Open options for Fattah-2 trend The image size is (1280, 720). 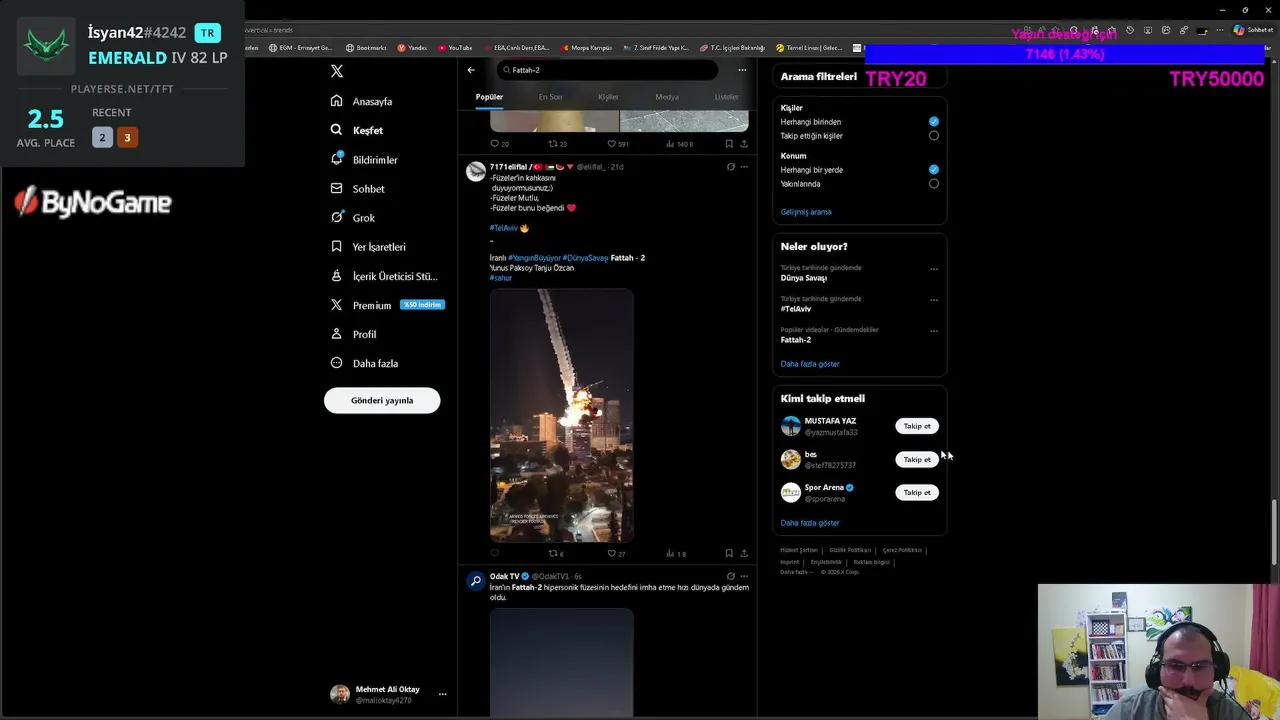coord(934,331)
